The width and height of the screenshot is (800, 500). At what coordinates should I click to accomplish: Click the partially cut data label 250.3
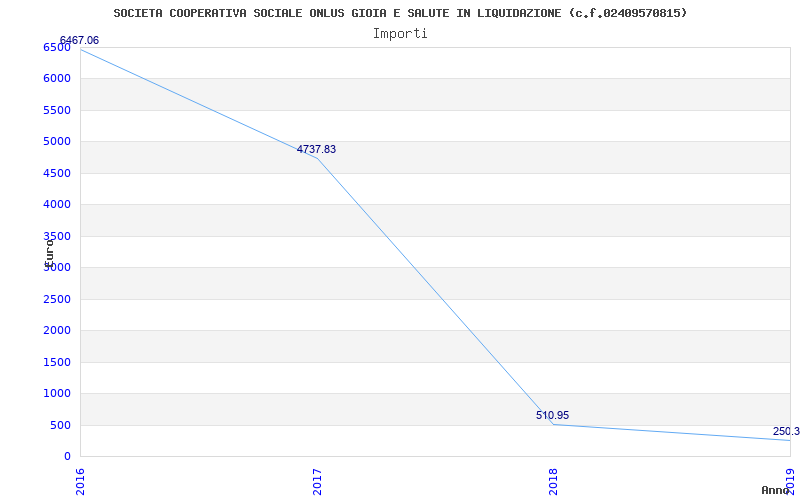786,431
